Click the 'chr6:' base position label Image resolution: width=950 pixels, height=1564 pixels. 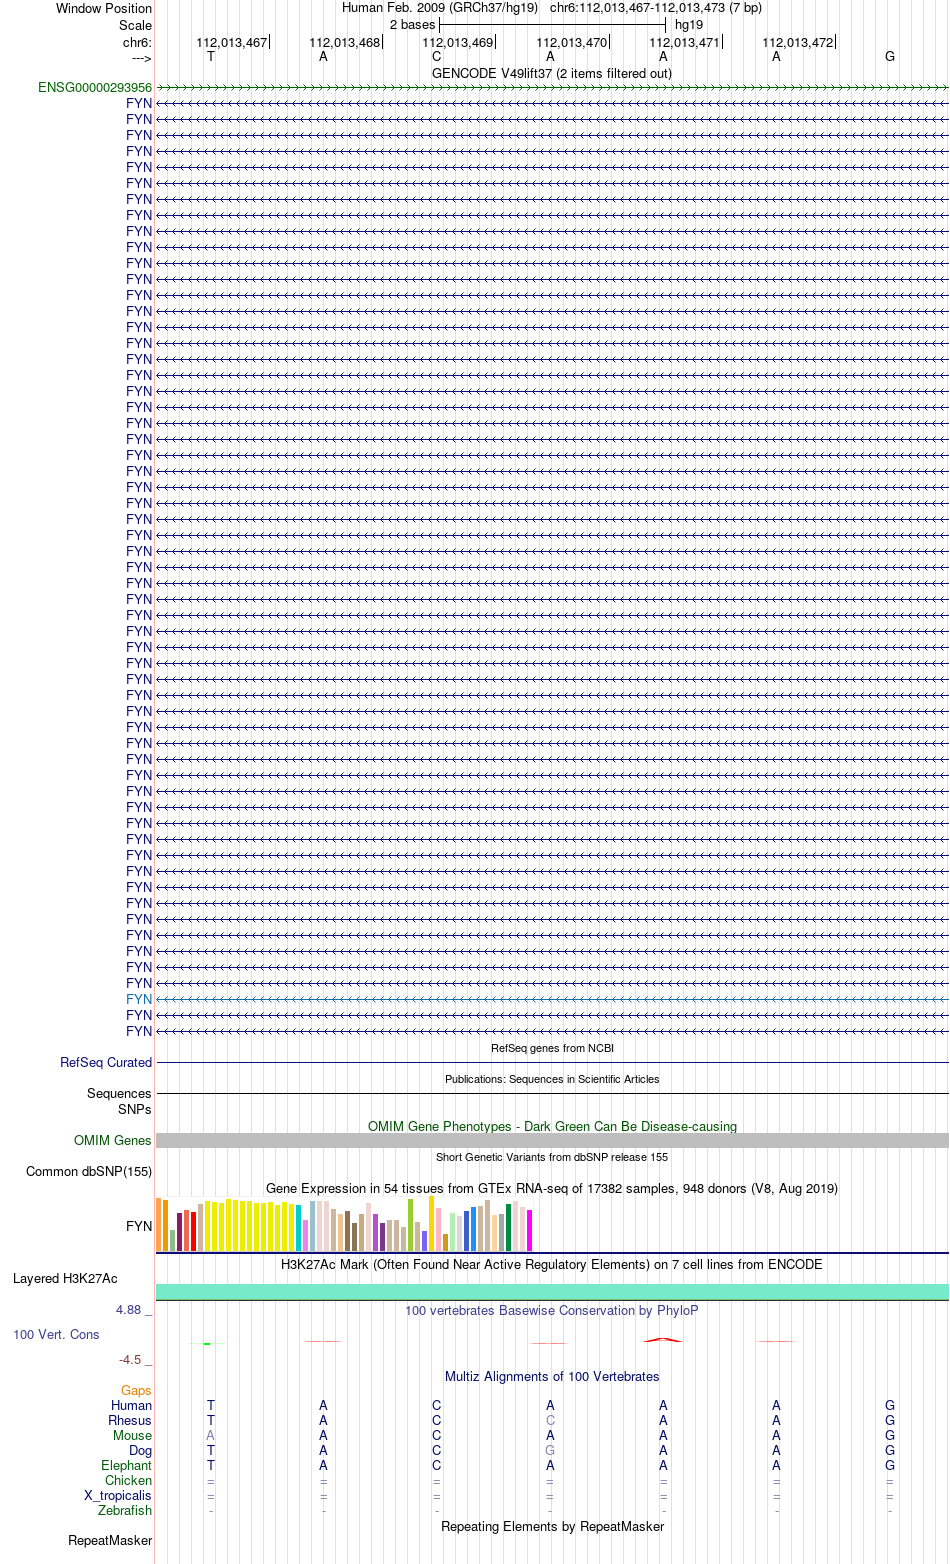[137, 43]
